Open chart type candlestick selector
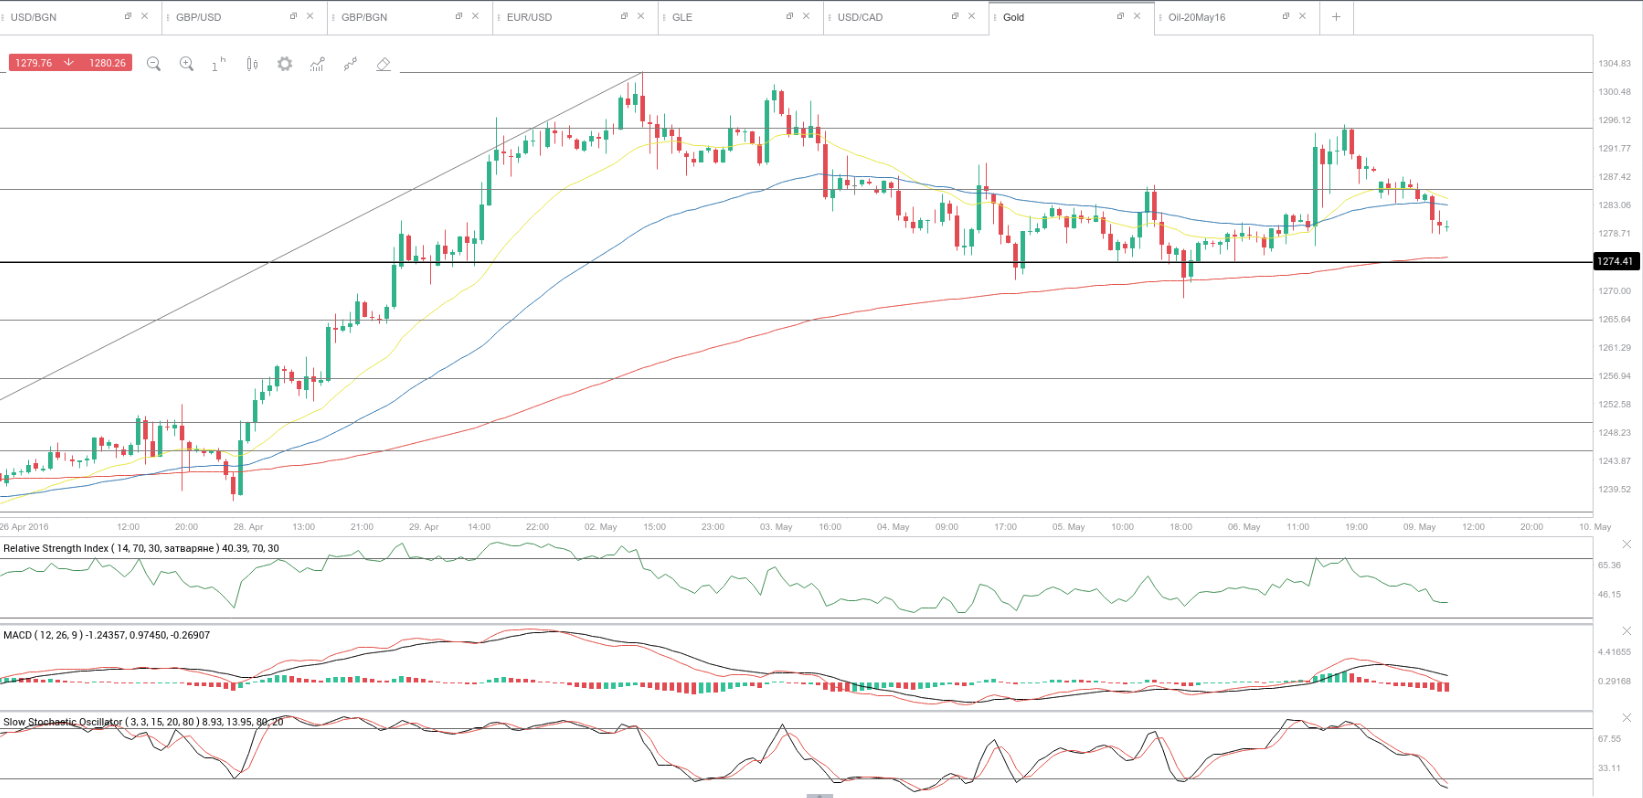 point(252,64)
